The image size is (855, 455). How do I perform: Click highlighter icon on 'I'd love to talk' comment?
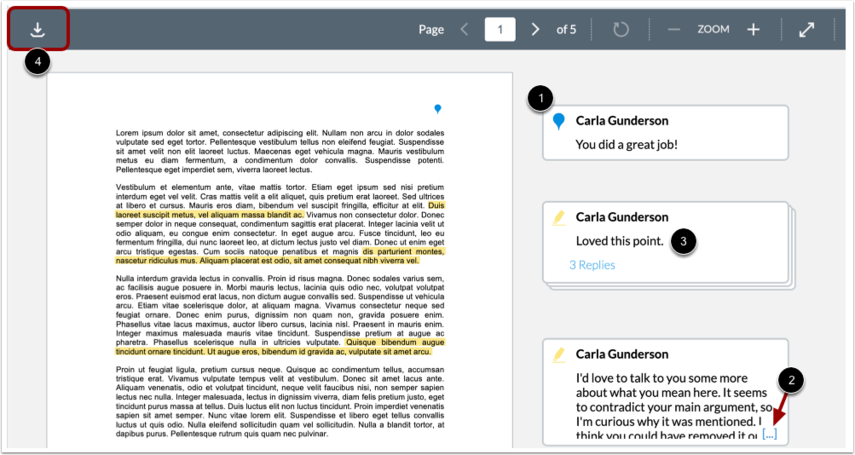point(558,356)
